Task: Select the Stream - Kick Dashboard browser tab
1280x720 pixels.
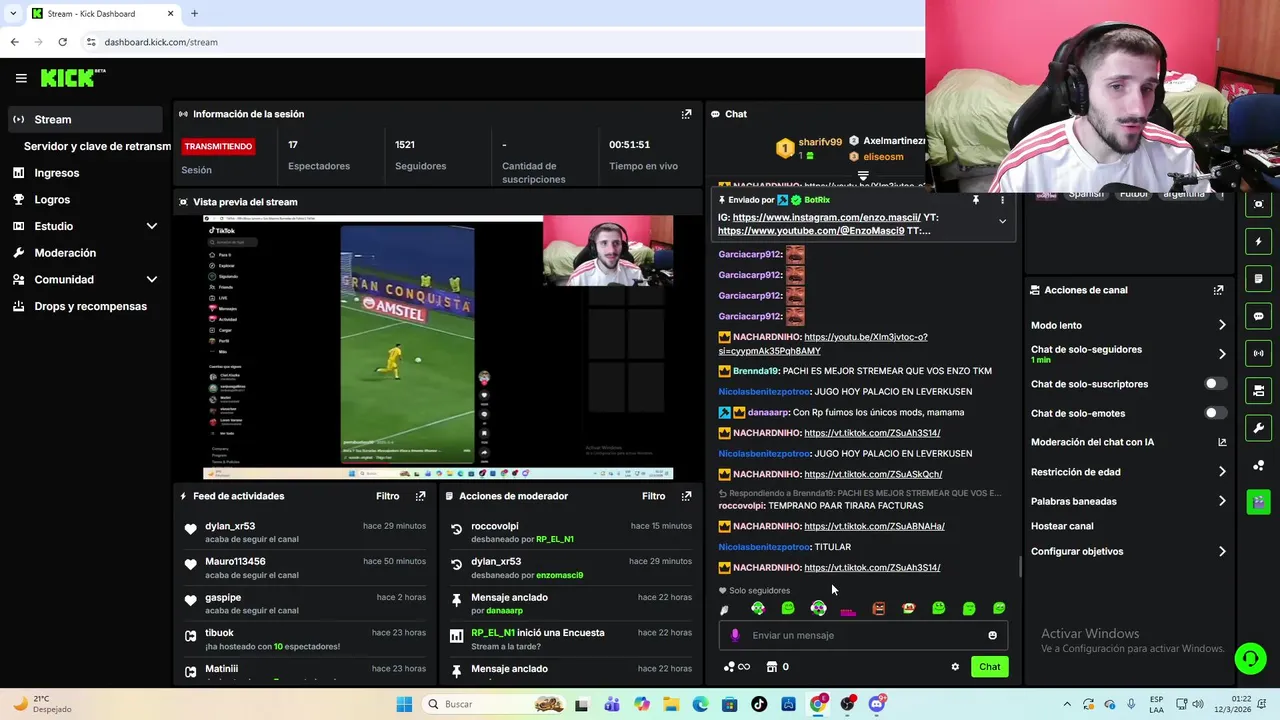Action: coord(102,14)
